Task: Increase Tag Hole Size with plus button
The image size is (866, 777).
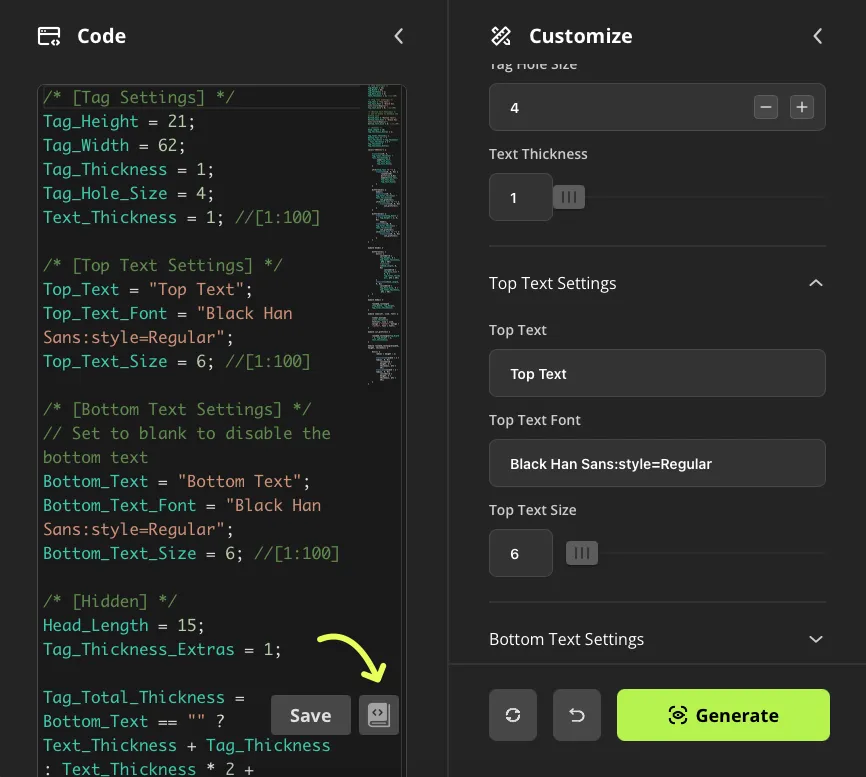Action: [x=801, y=107]
